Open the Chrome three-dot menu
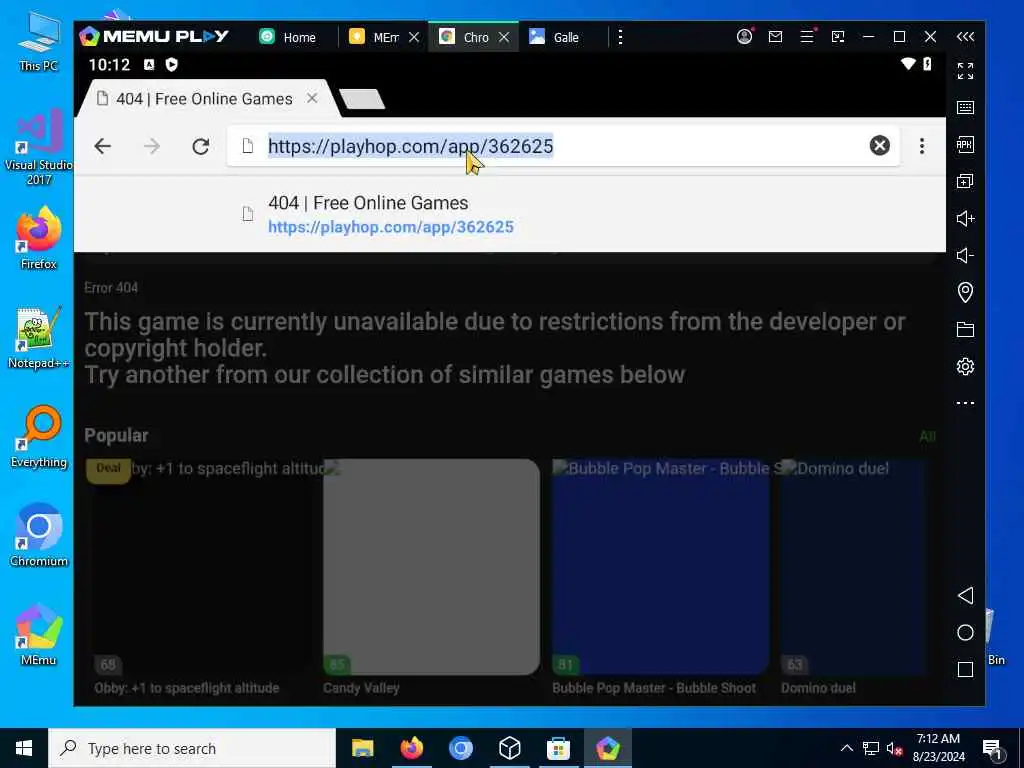This screenshot has height=768, width=1024. coord(921,146)
